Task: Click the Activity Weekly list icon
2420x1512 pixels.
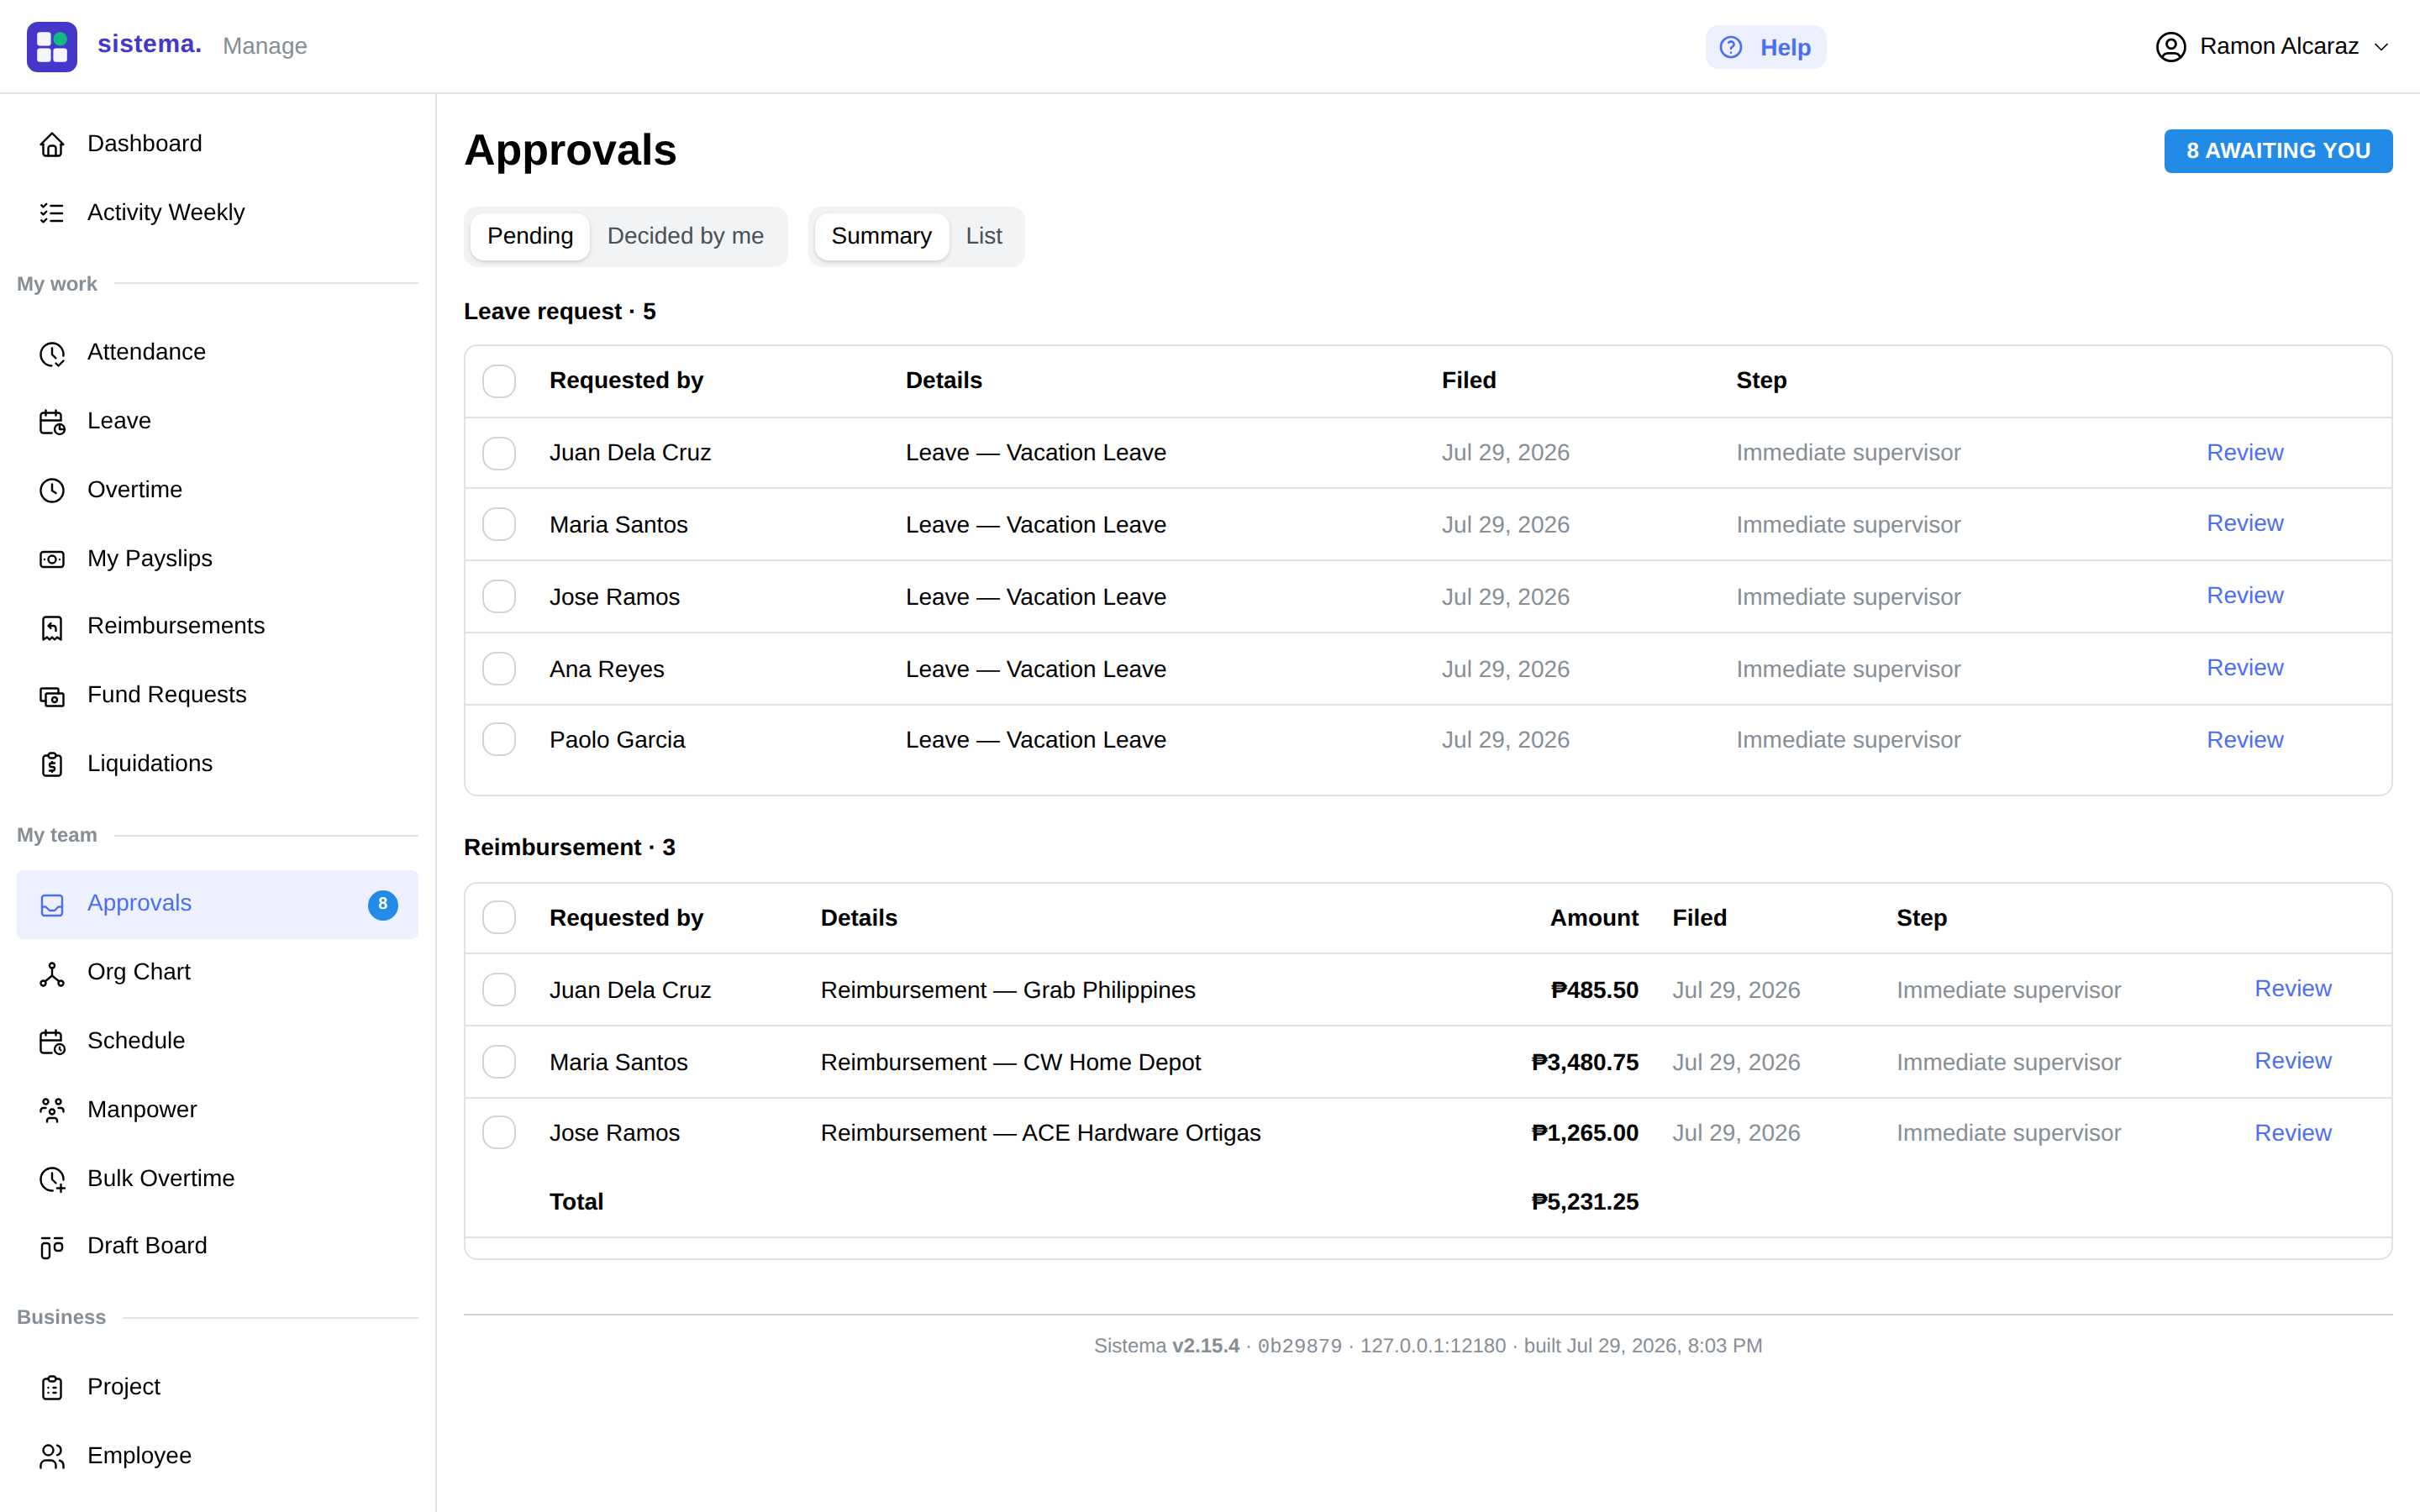Action: (52, 213)
